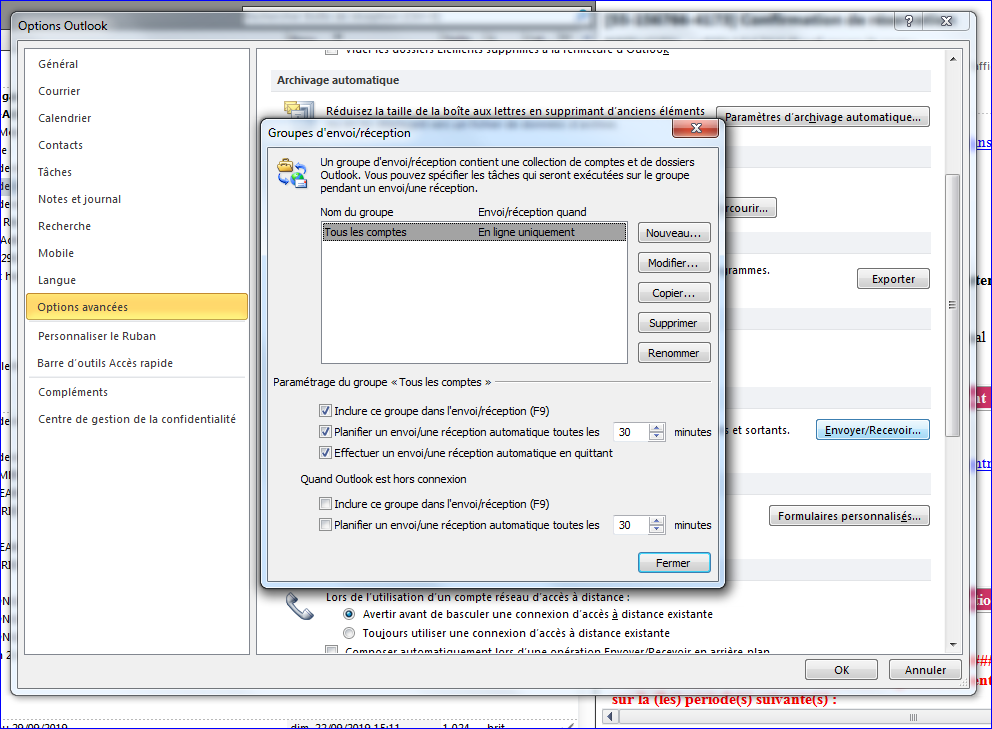Click the auto-archive mailbox icon
This screenshot has width=992, height=729.
point(299,109)
